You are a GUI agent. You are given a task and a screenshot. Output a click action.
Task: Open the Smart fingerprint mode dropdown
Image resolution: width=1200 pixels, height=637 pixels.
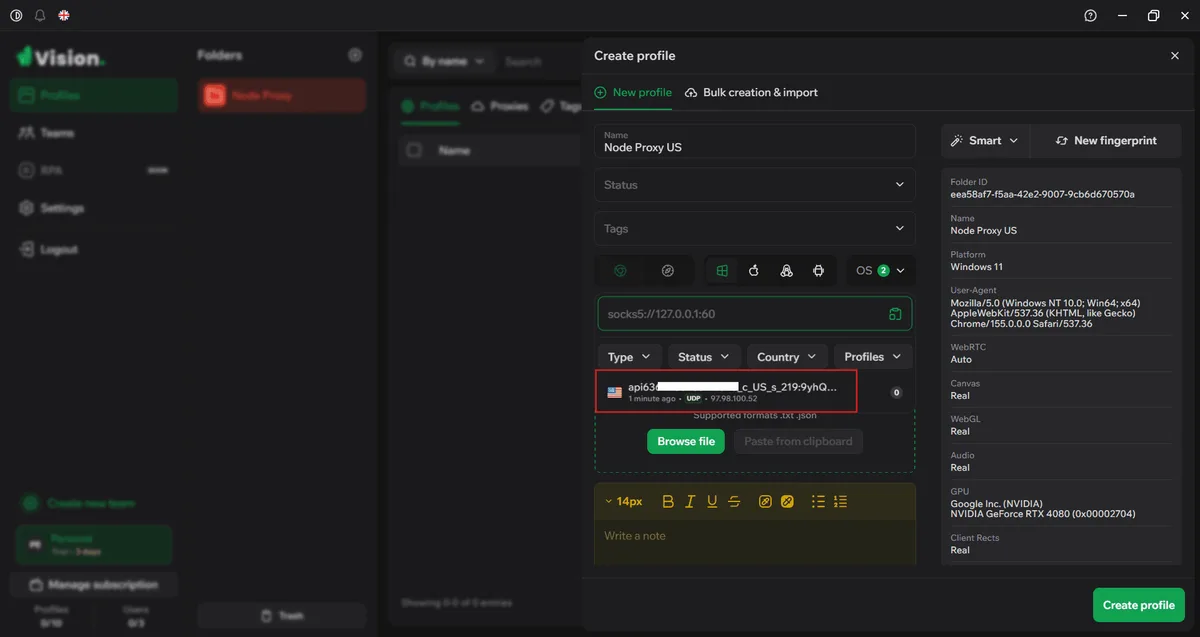[985, 141]
